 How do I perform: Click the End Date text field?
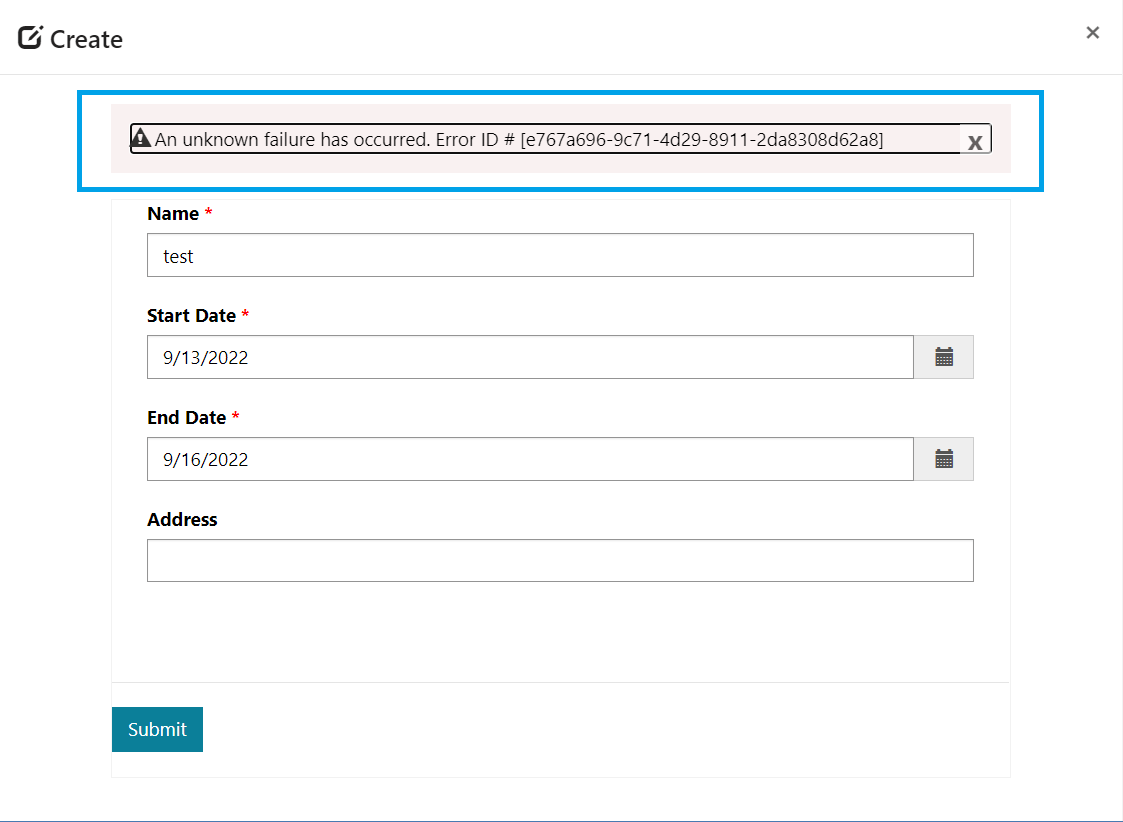[530, 459]
